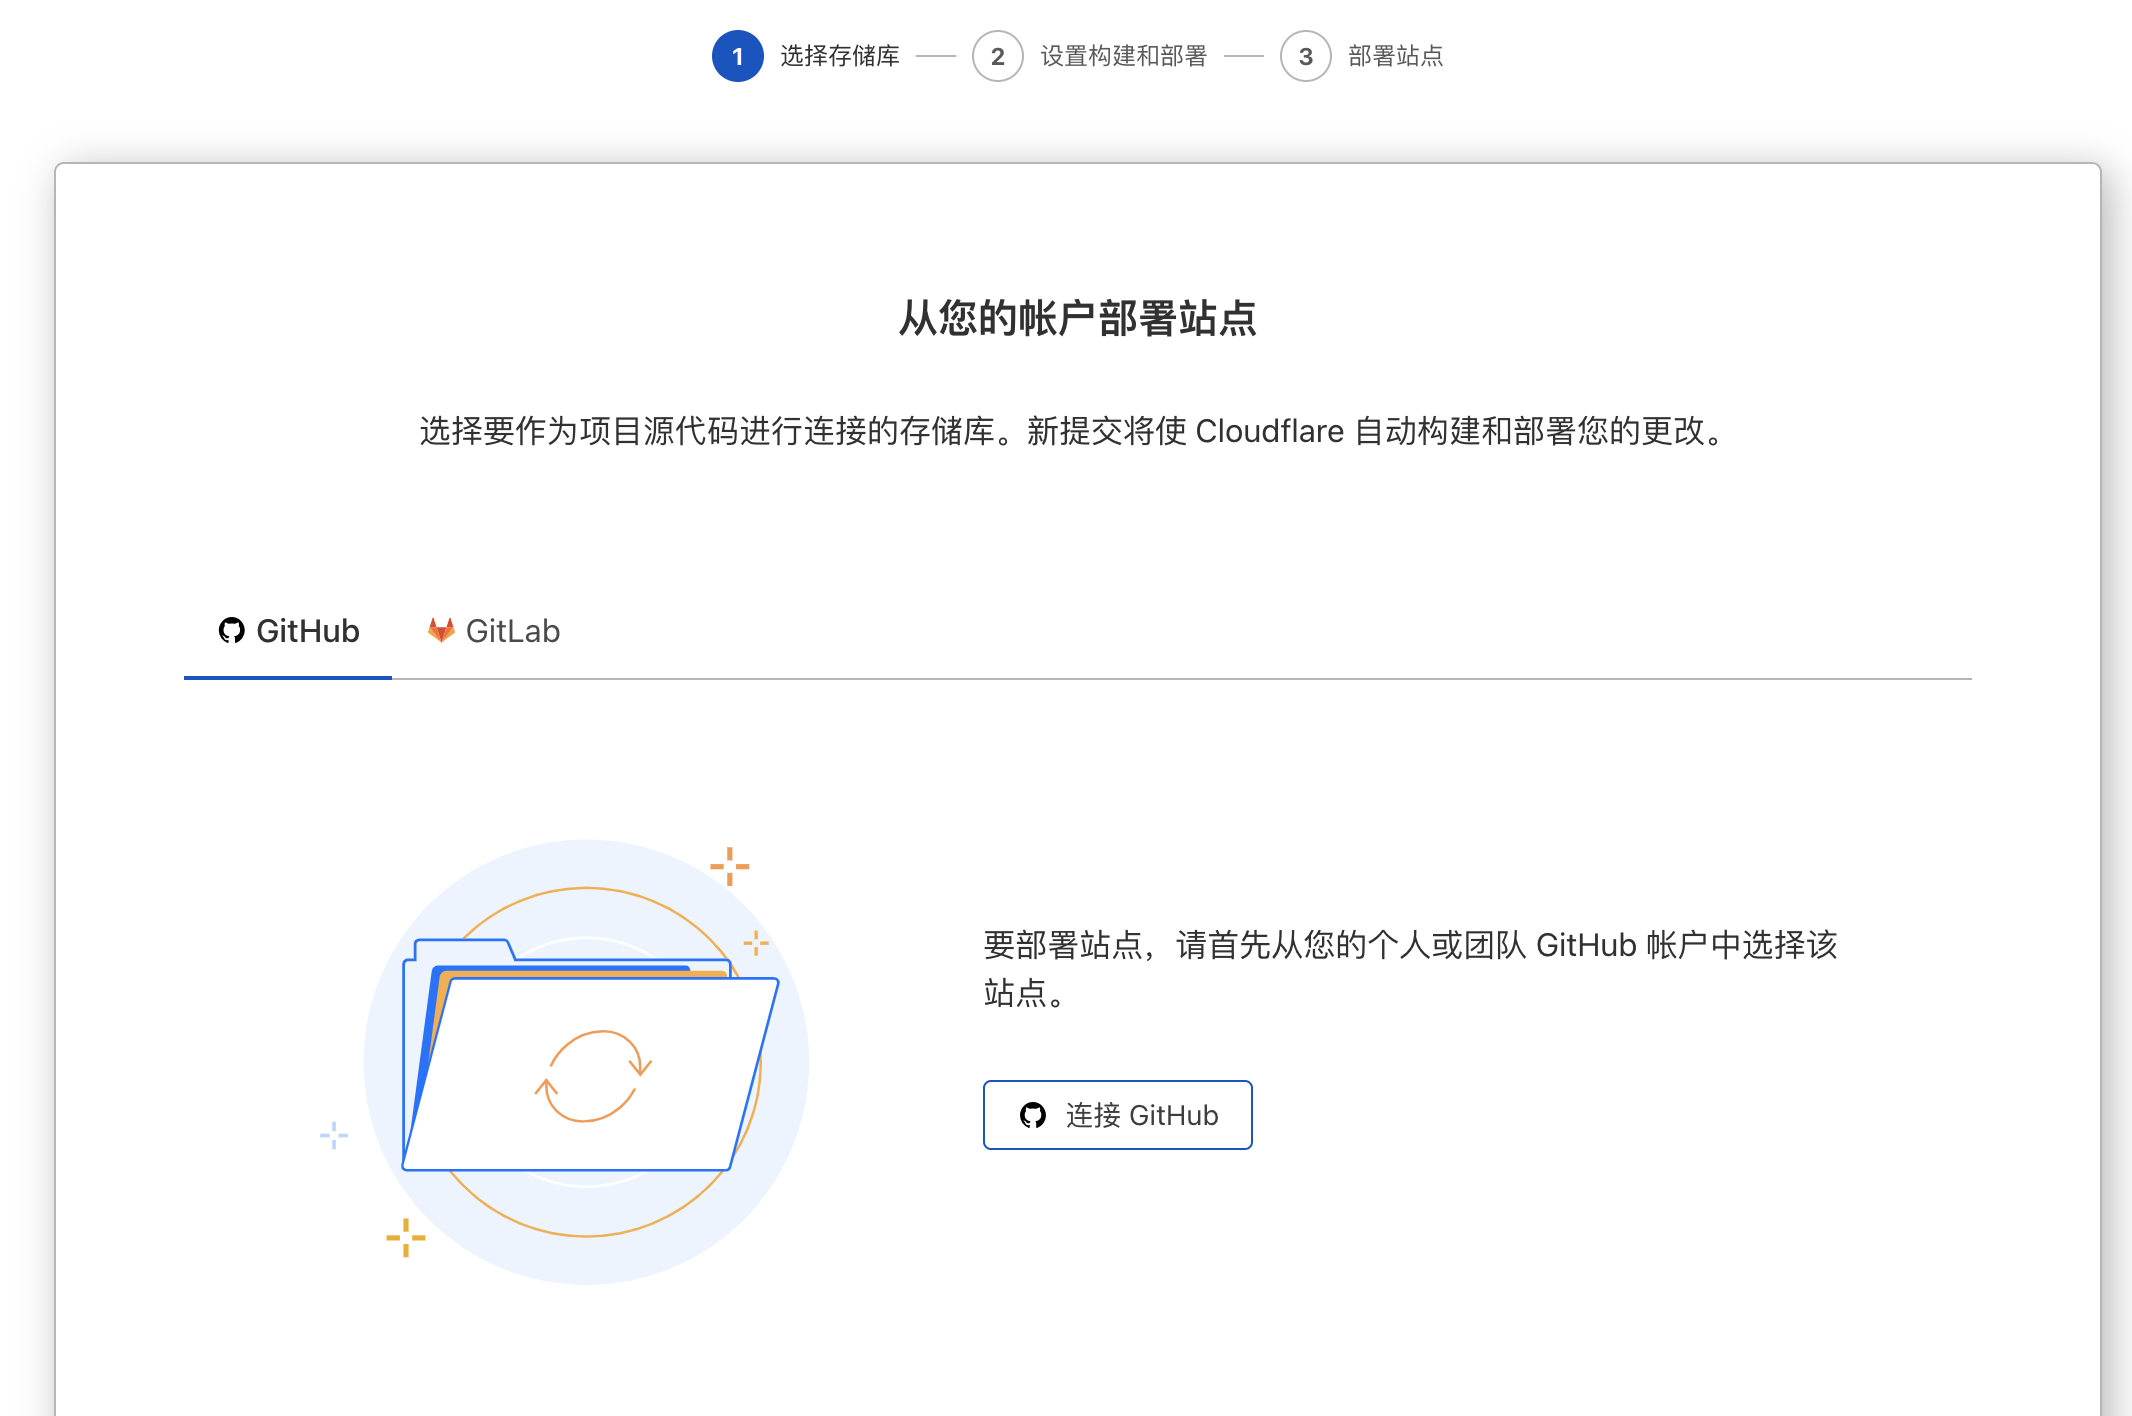The height and width of the screenshot is (1416, 2132).
Task: Click the step 1 number circle
Action: (x=738, y=56)
